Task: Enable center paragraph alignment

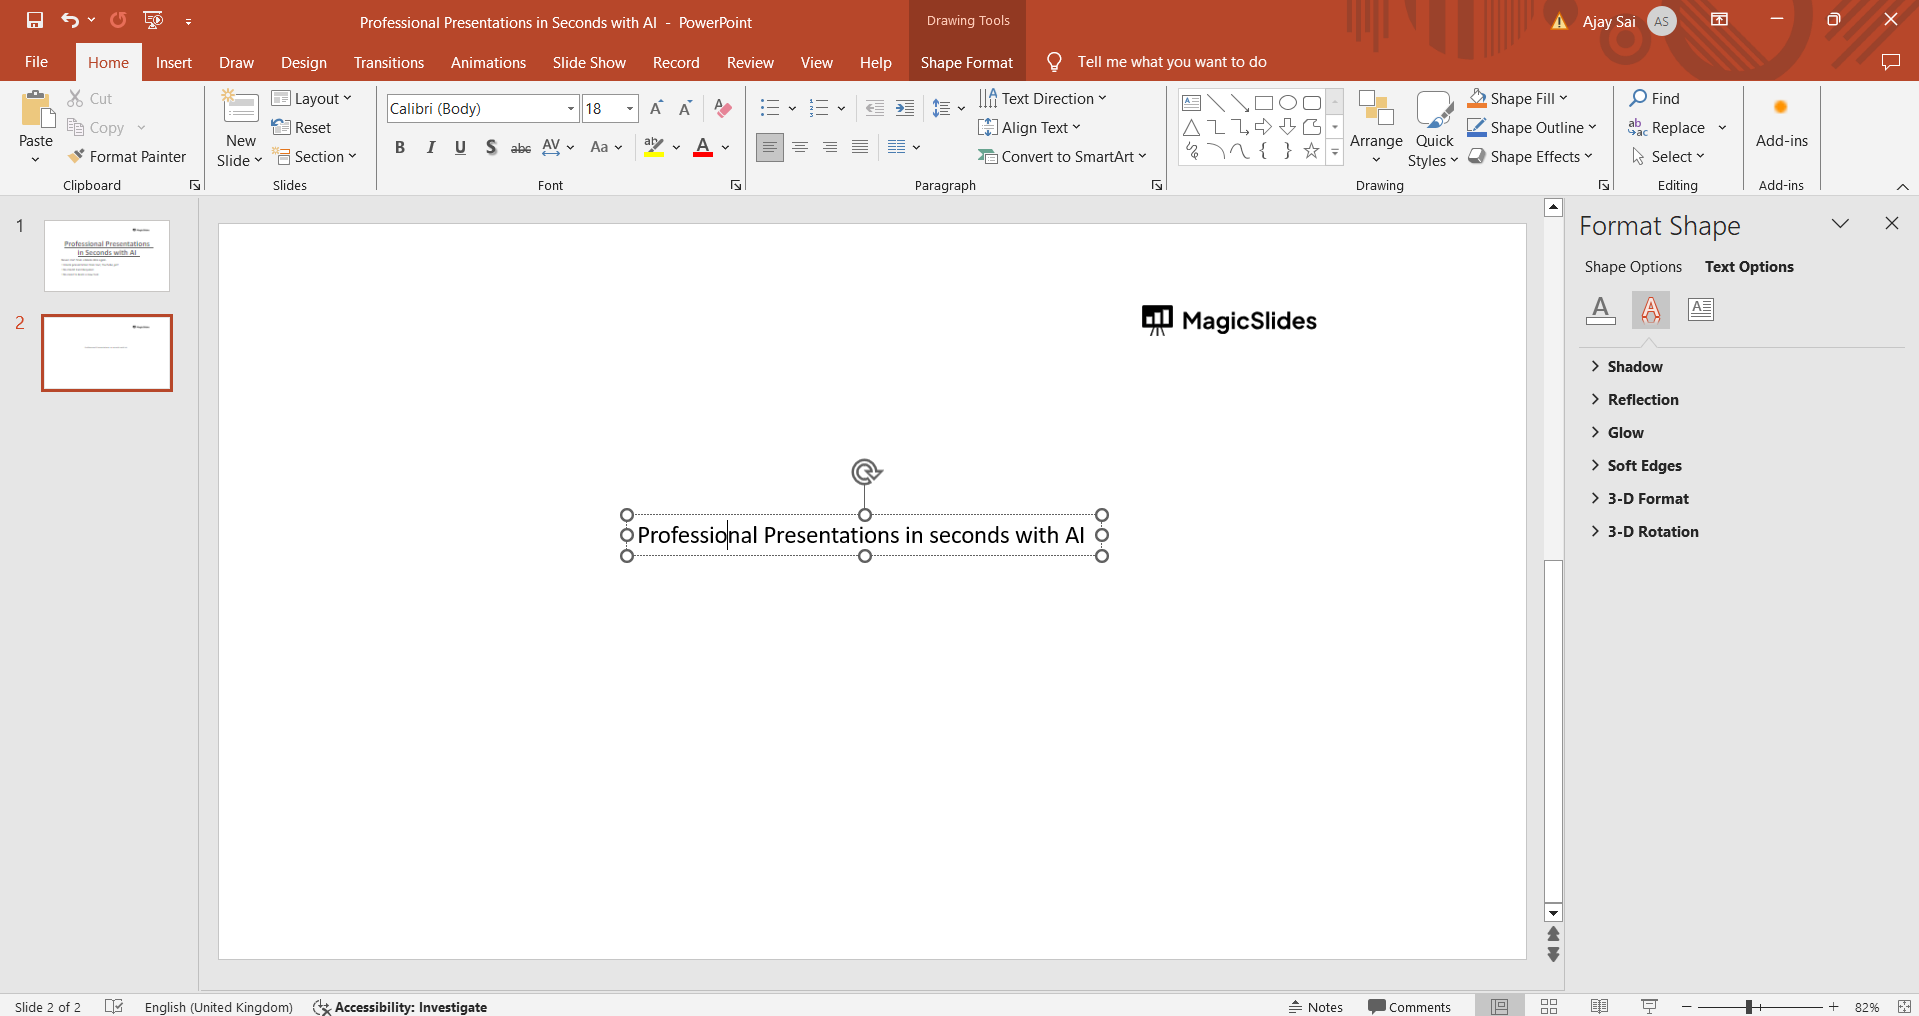Action: [x=800, y=147]
